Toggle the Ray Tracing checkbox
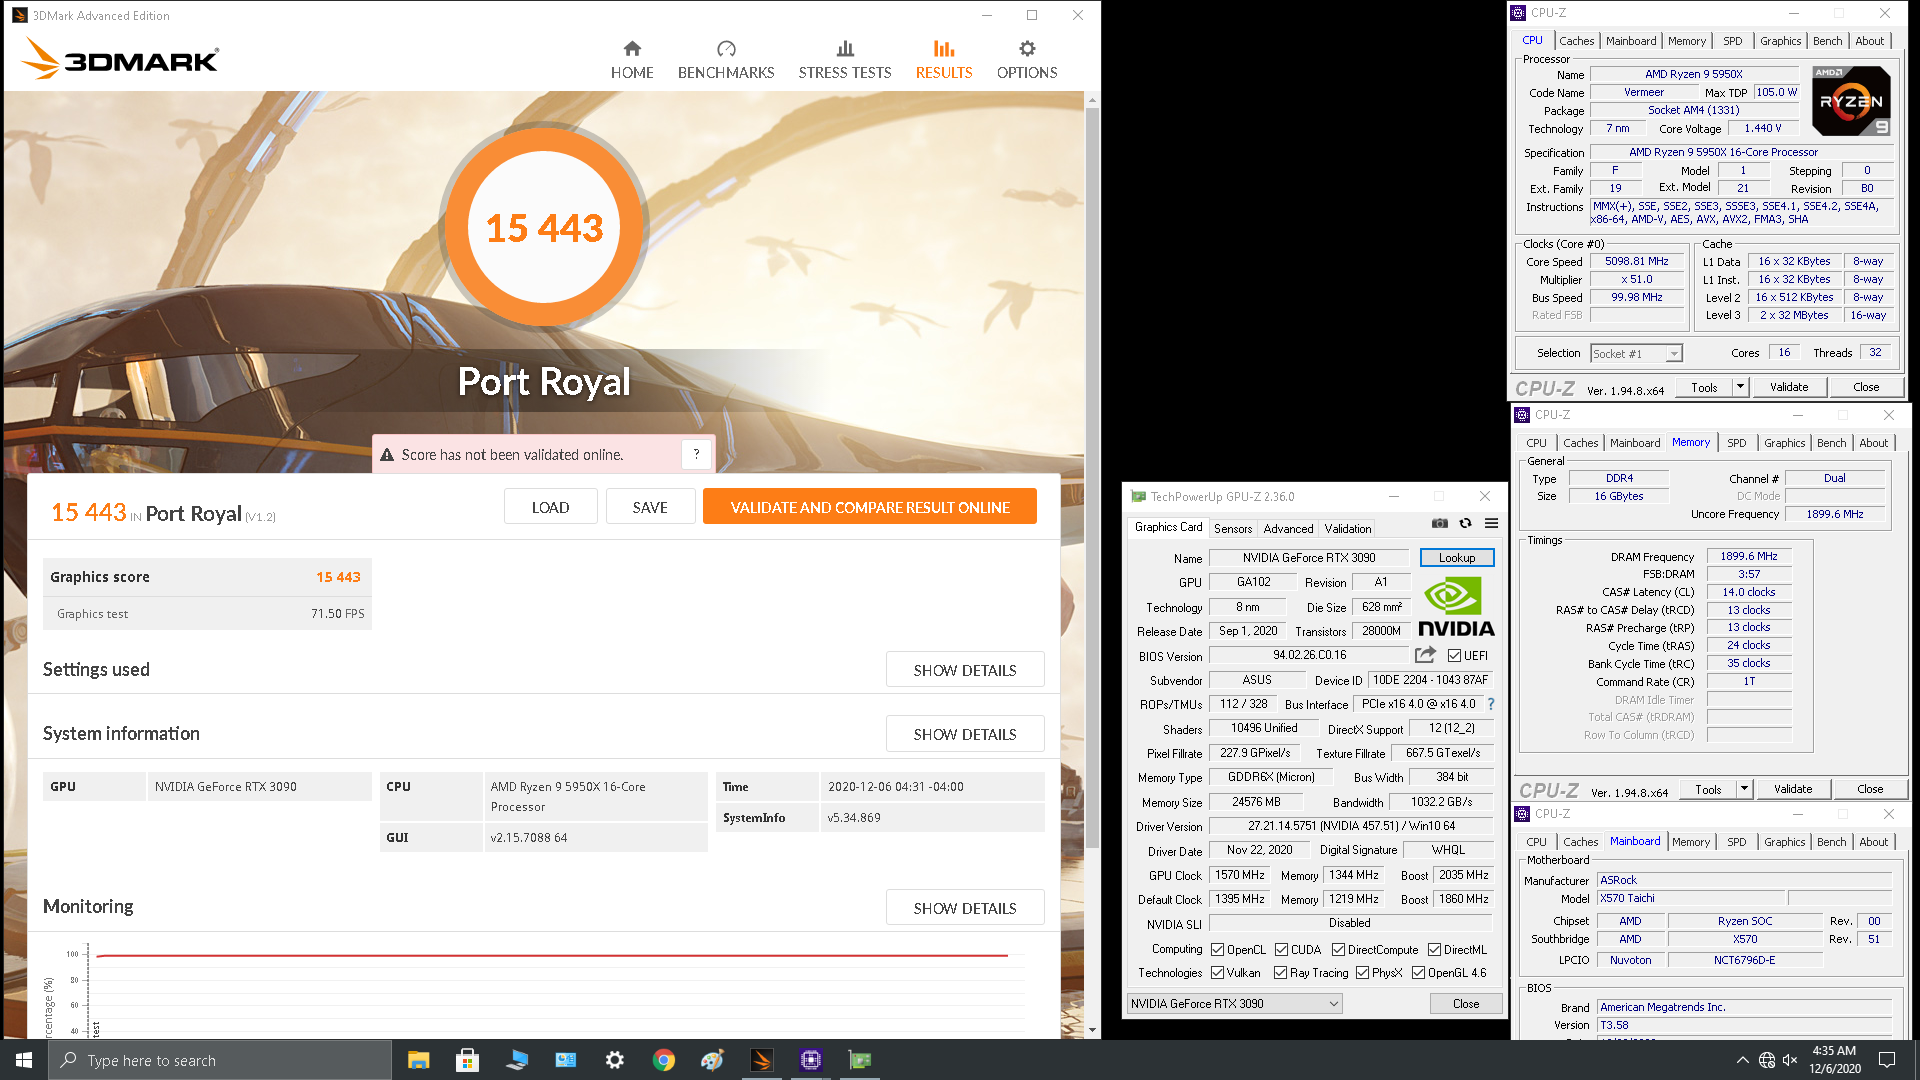1920x1080 pixels. [x=1280, y=973]
